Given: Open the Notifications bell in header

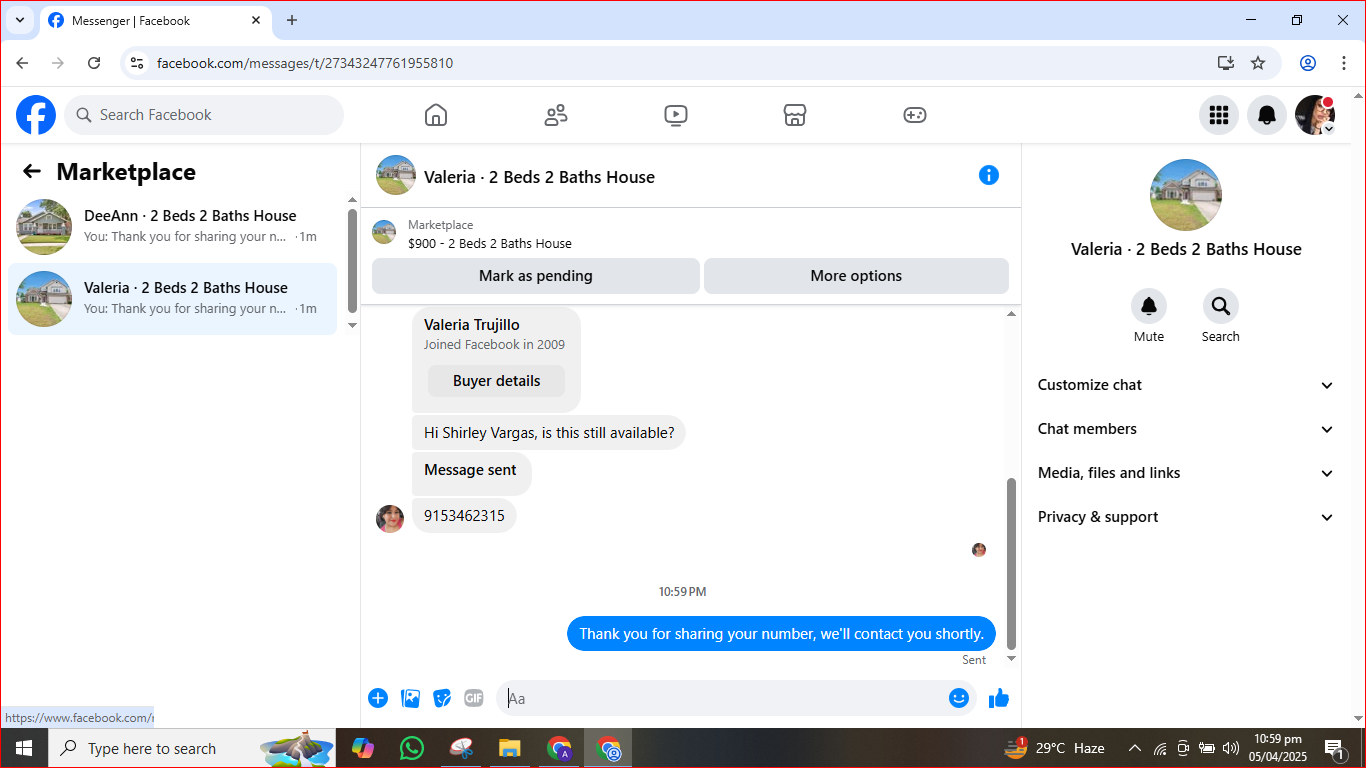Looking at the screenshot, I should coord(1267,115).
